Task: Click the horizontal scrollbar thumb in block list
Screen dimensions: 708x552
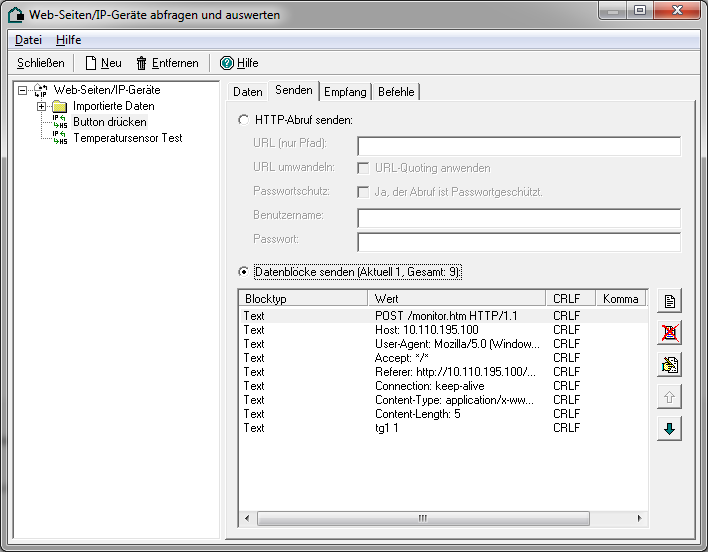Action: (x=423, y=518)
